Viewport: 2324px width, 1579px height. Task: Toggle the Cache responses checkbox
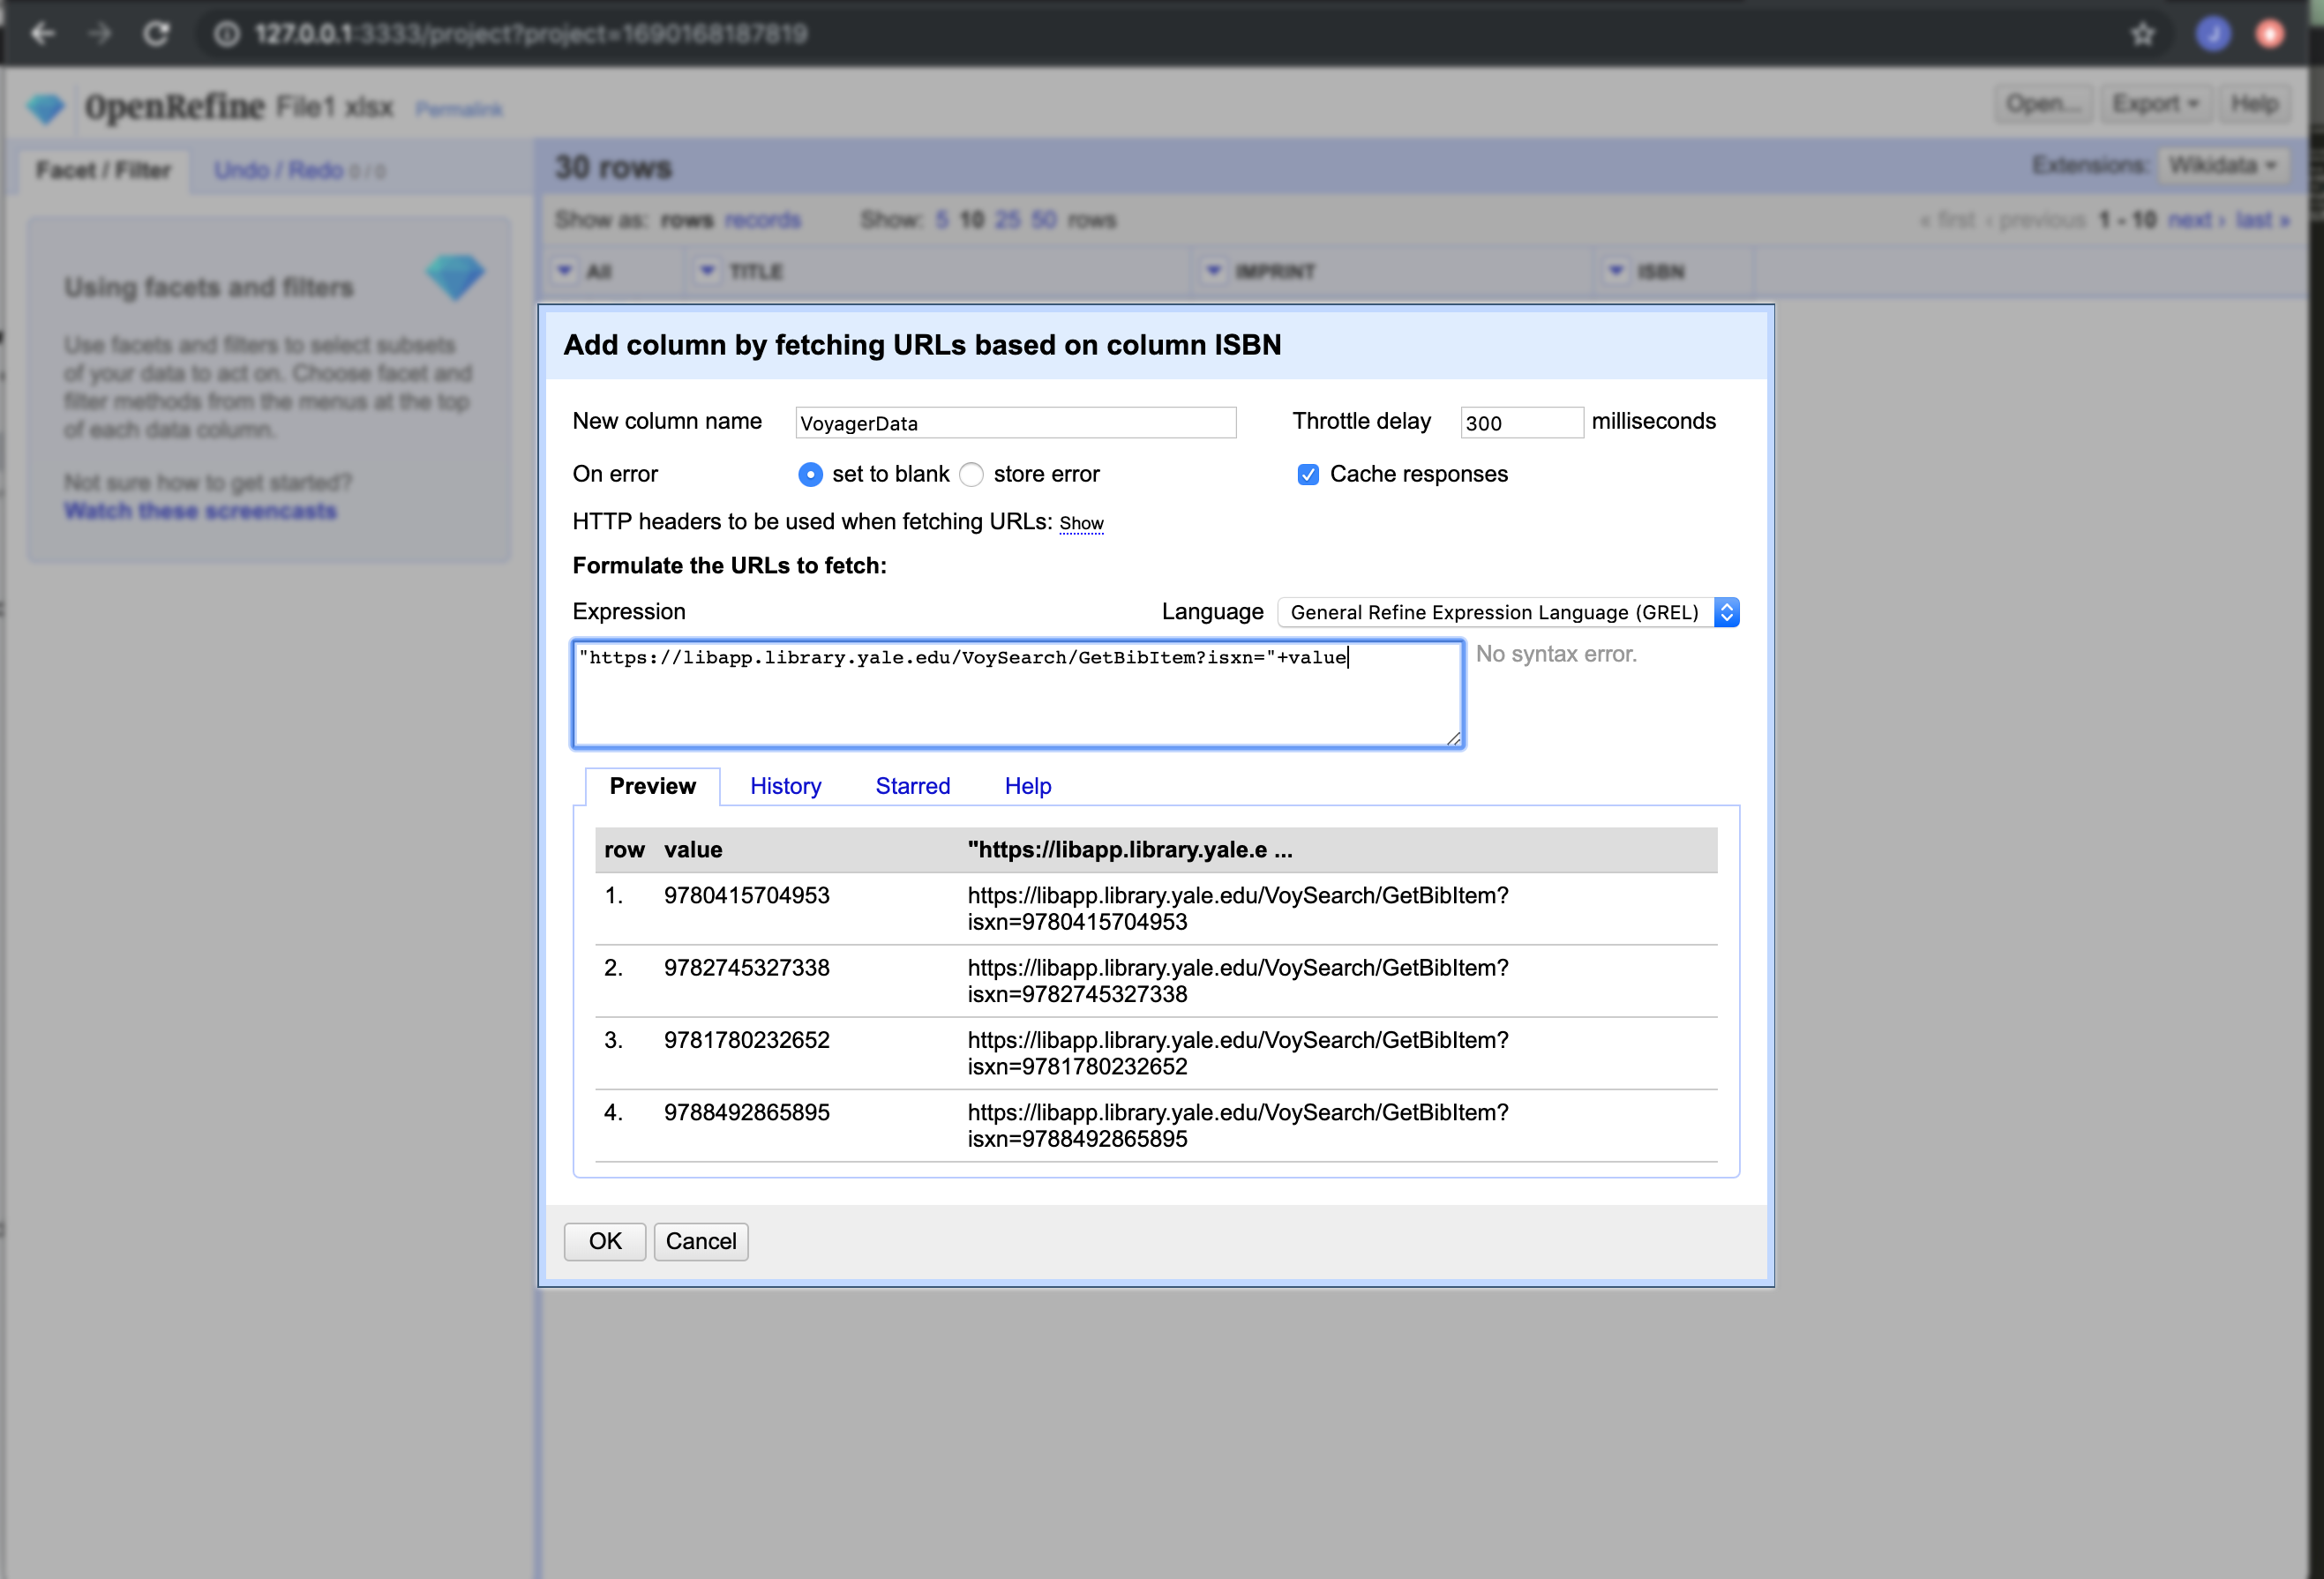tap(1308, 474)
